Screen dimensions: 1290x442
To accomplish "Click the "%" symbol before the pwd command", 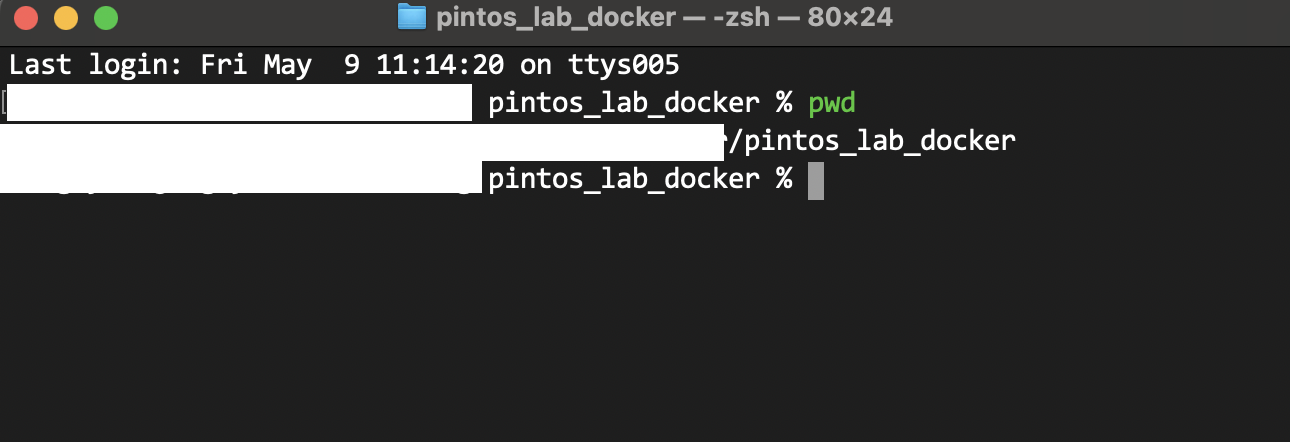I will [x=783, y=103].
